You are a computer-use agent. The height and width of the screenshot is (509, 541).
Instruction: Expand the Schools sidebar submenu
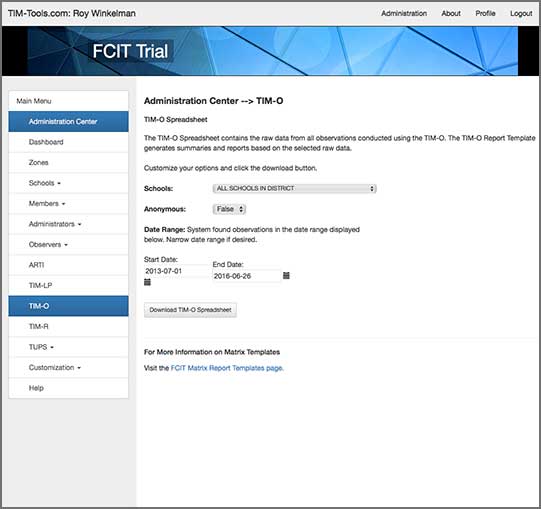pyautogui.click(x=68, y=183)
